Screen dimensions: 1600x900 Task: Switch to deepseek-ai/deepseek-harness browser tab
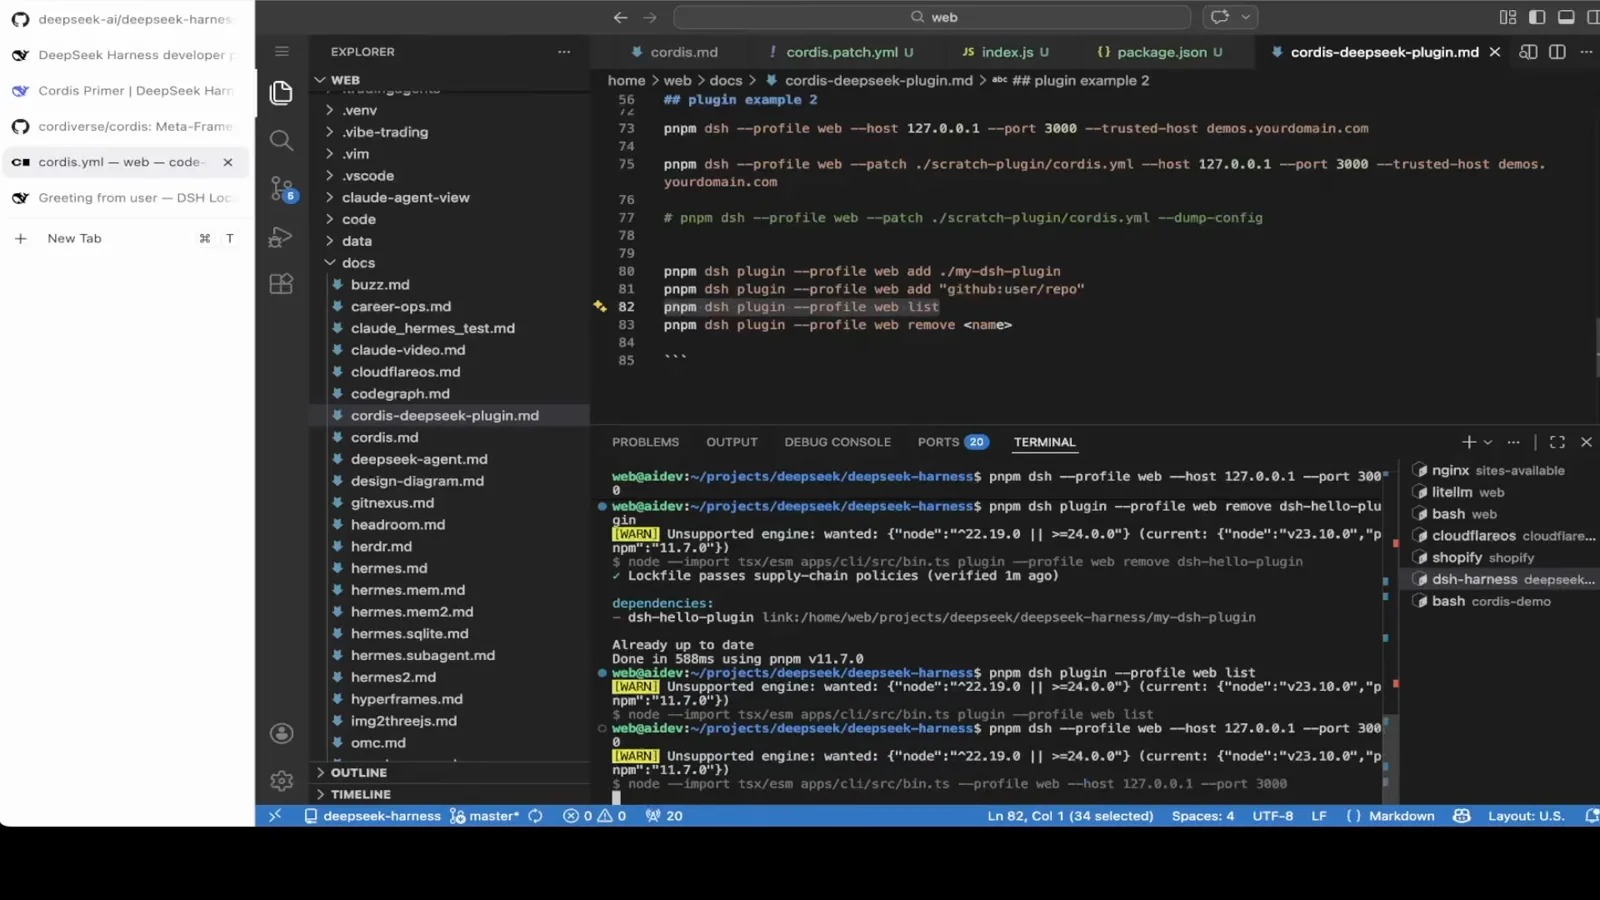tap(127, 19)
